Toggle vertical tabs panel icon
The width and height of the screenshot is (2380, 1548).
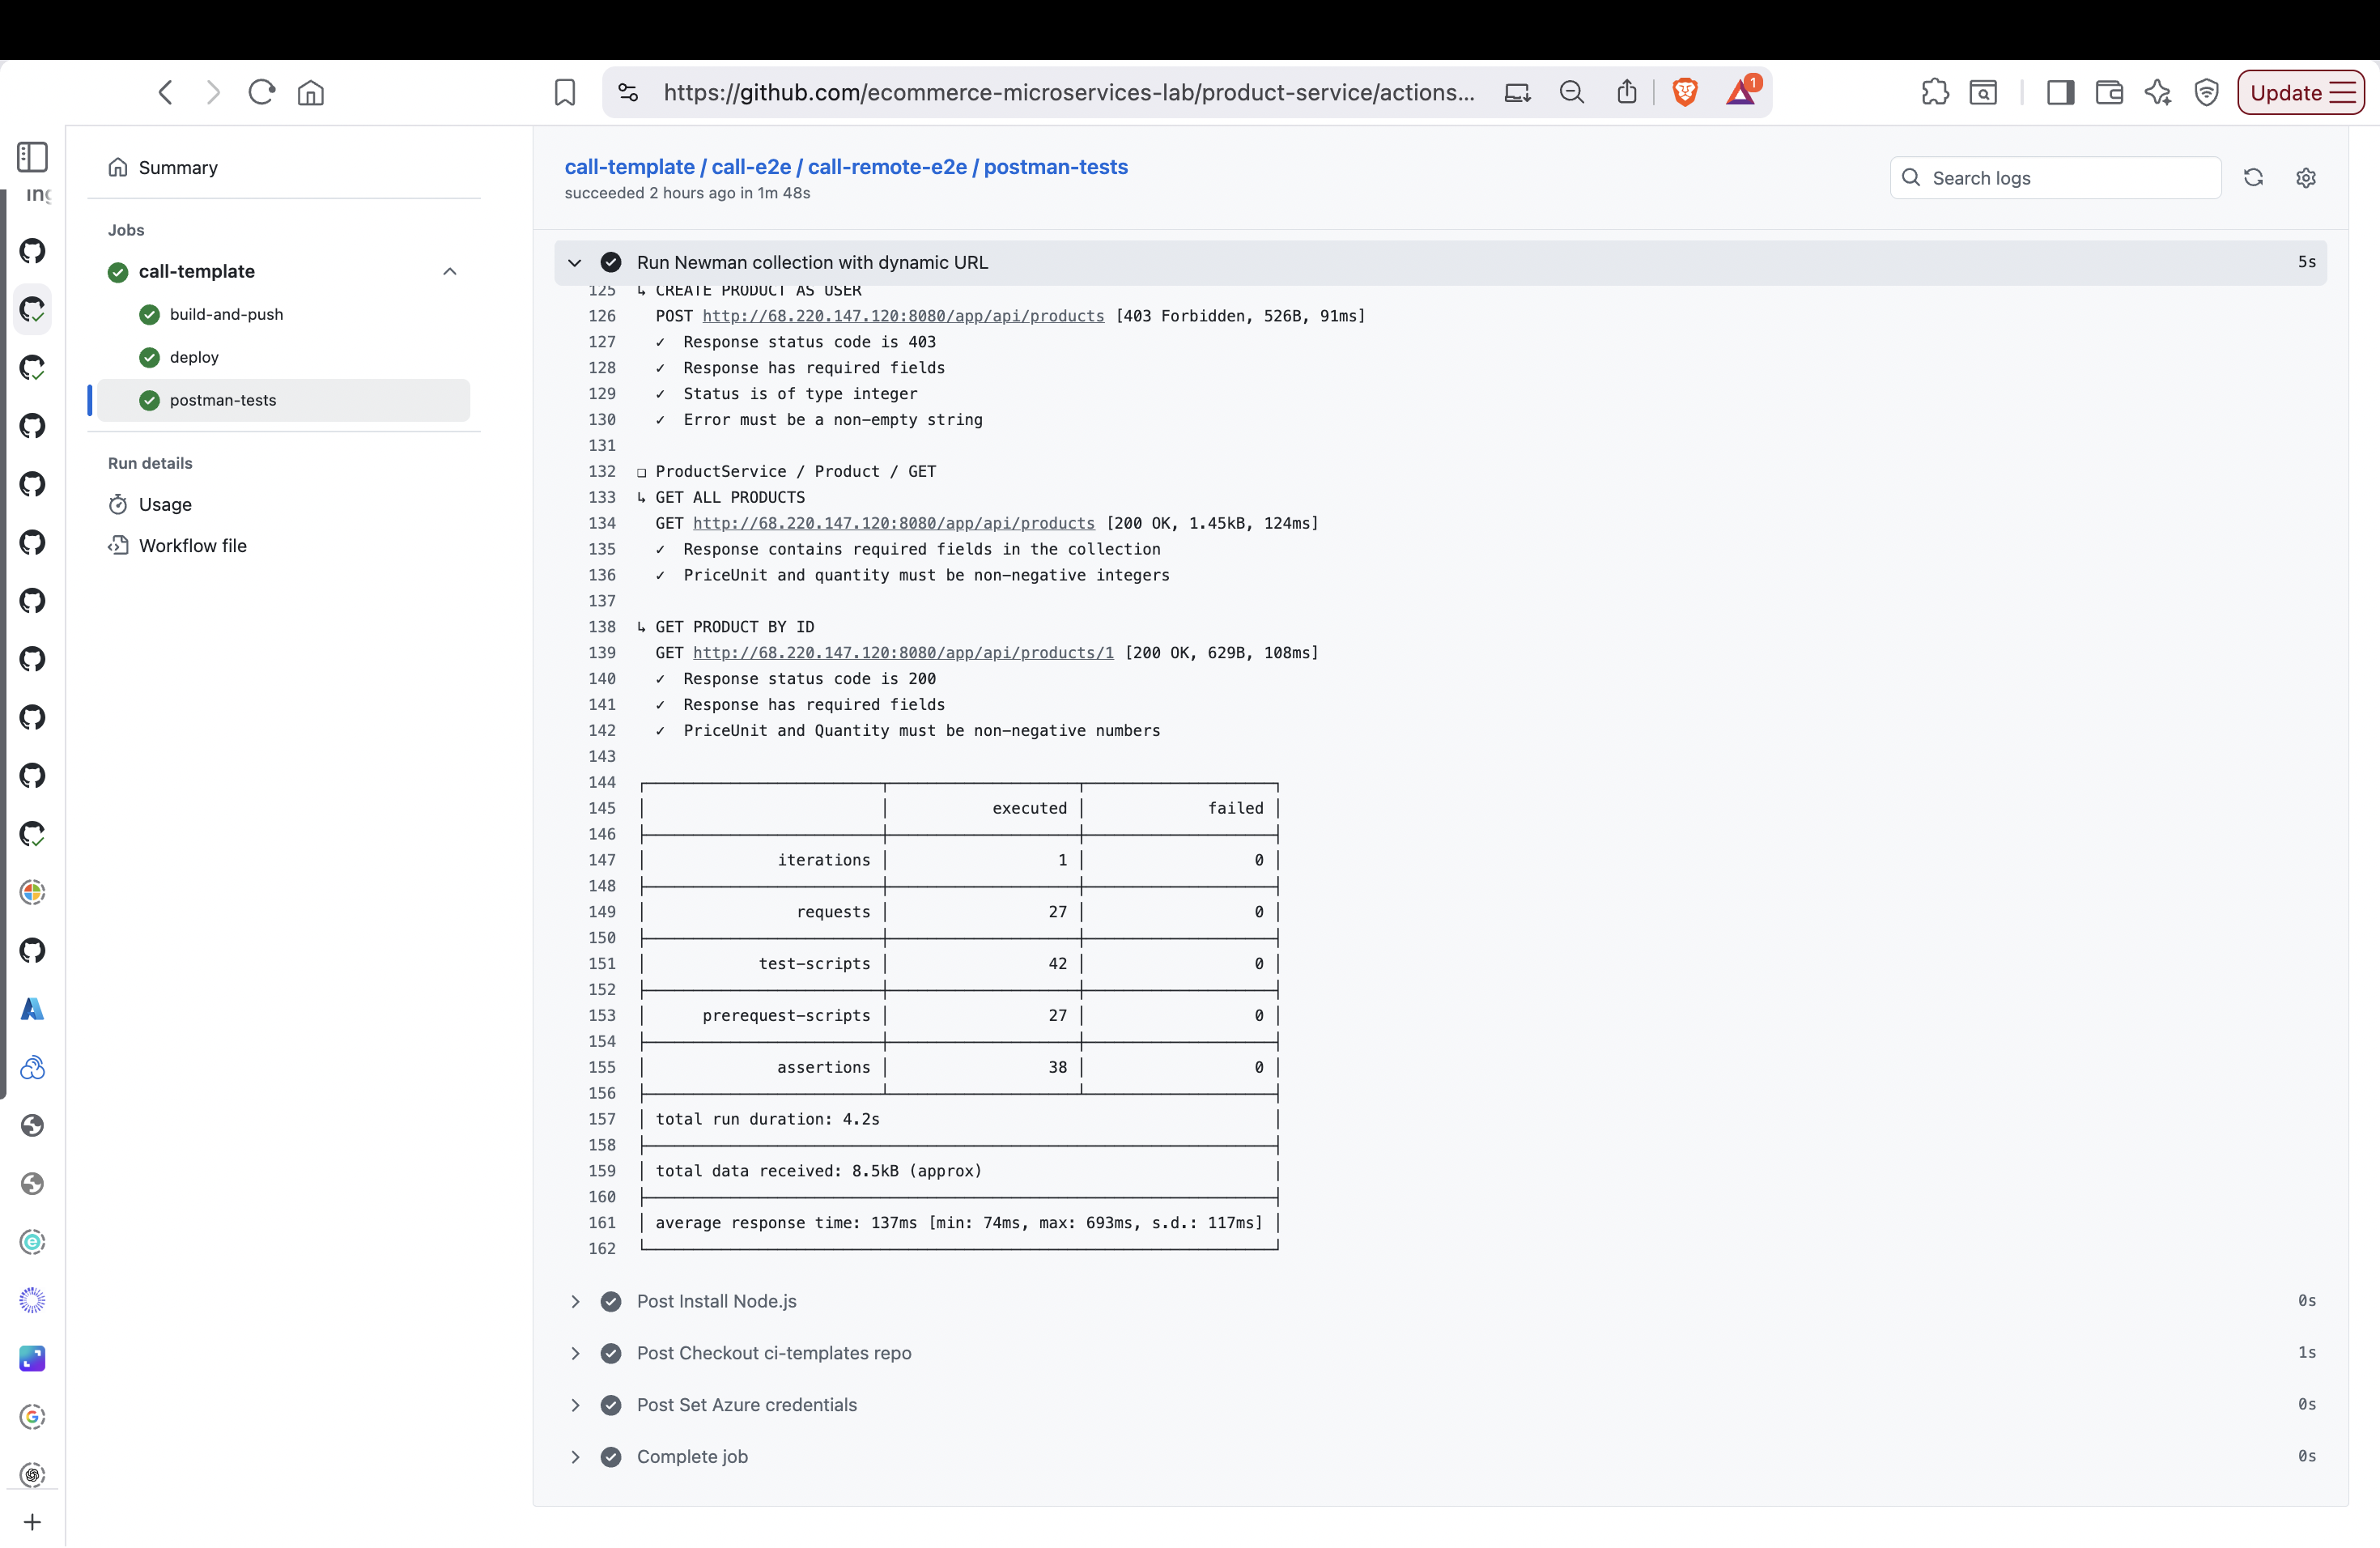pos(32,157)
